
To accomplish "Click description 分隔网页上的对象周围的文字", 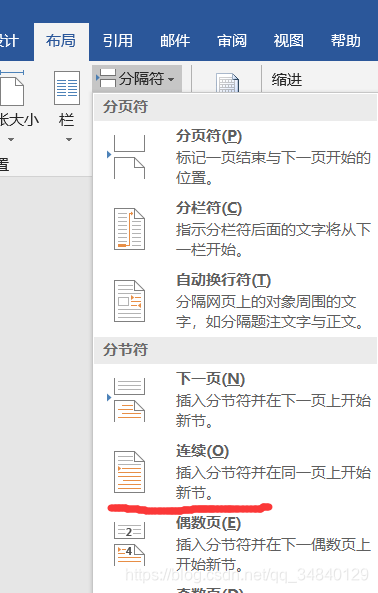I will coord(270,312).
